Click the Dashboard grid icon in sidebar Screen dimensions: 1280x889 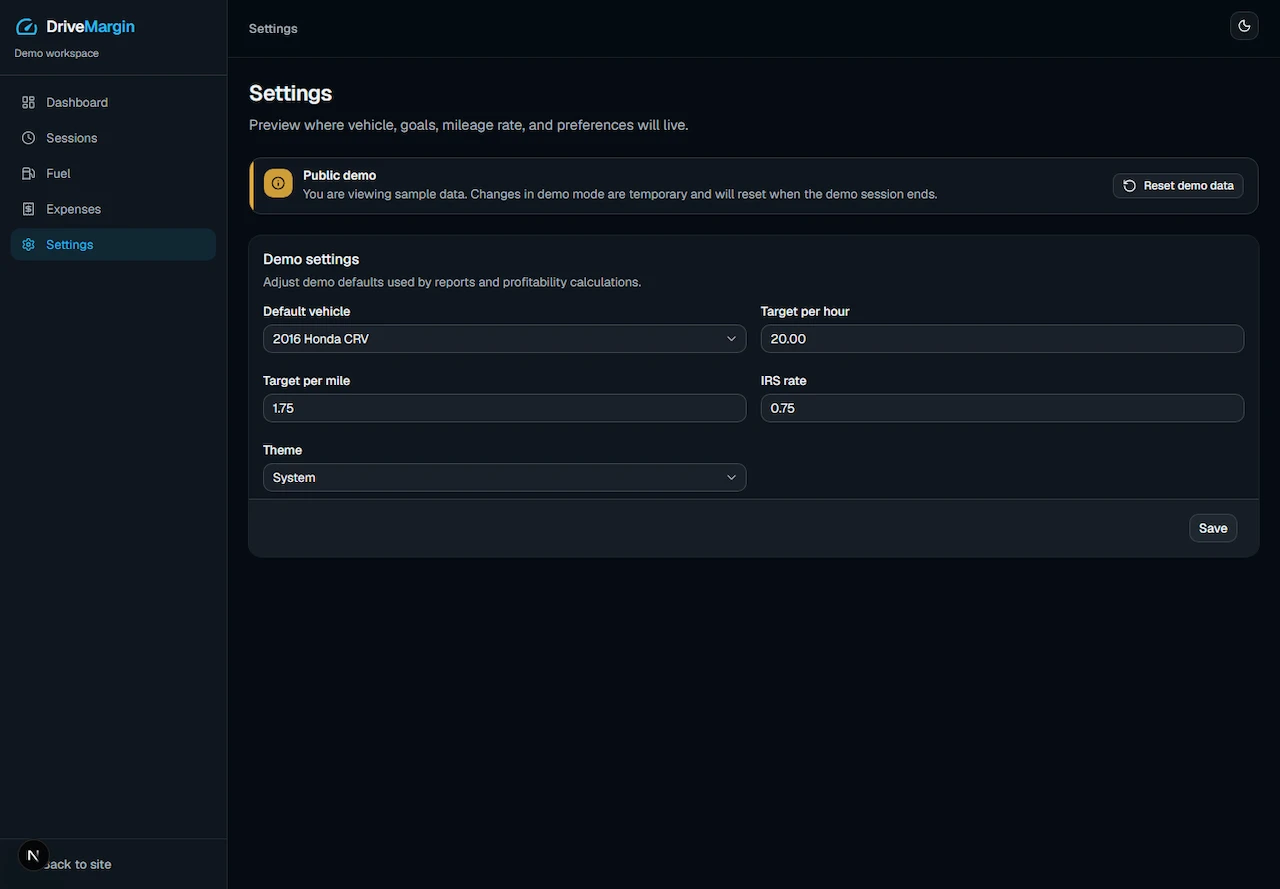28,102
